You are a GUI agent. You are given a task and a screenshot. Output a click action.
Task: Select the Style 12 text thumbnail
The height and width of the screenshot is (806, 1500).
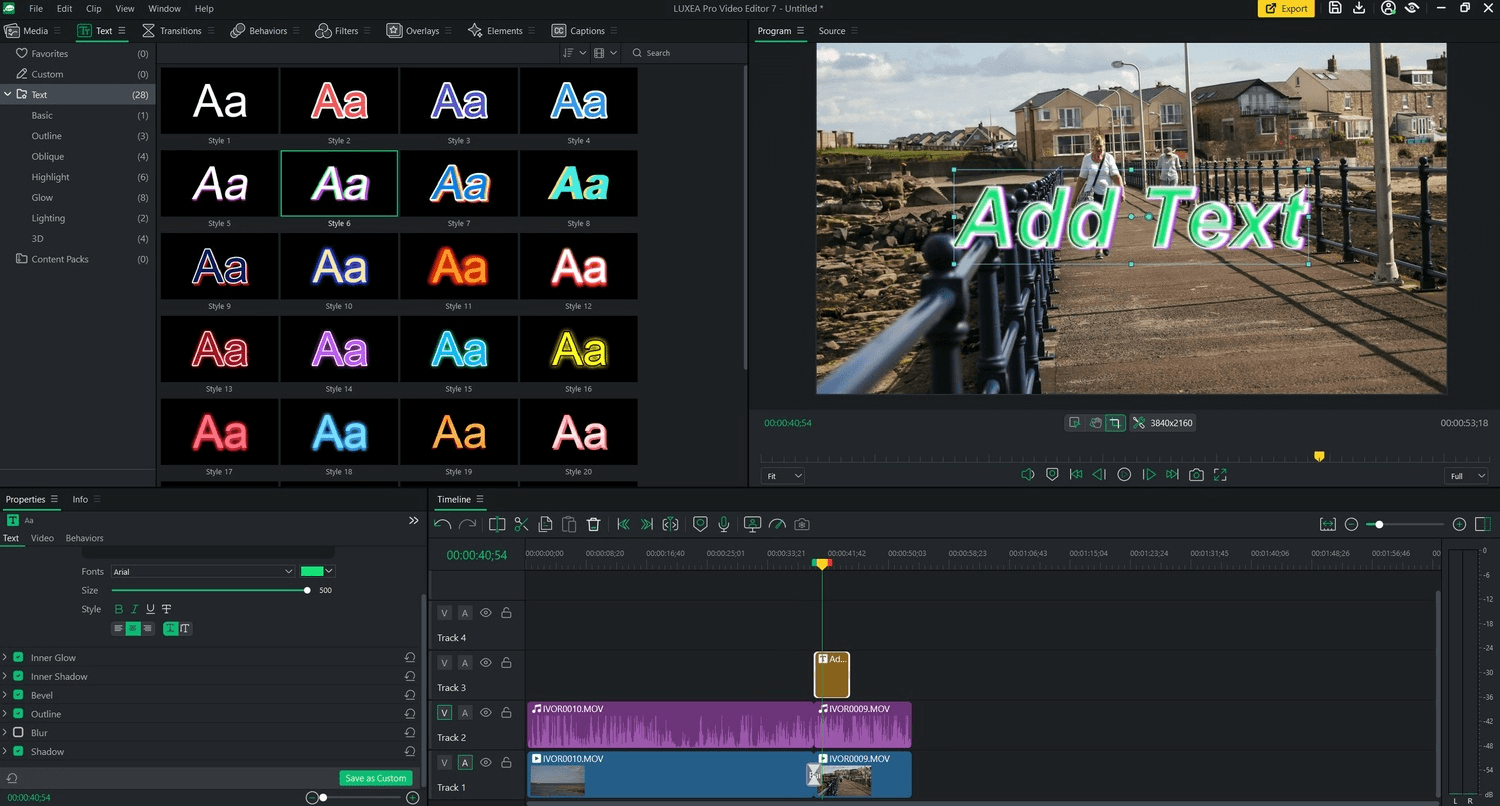tap(578, 265)
